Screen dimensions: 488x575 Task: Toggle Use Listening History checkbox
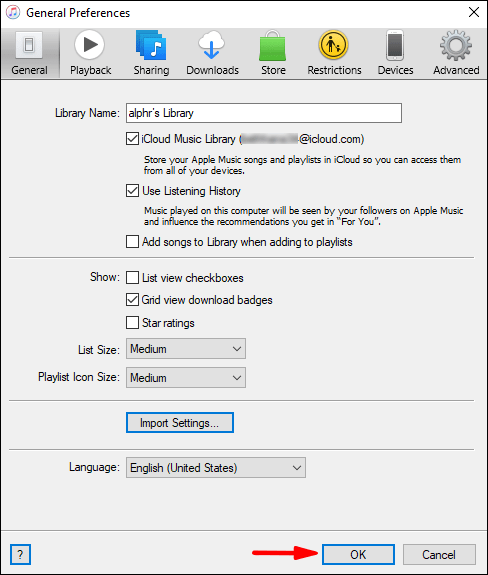pos(132,191)
